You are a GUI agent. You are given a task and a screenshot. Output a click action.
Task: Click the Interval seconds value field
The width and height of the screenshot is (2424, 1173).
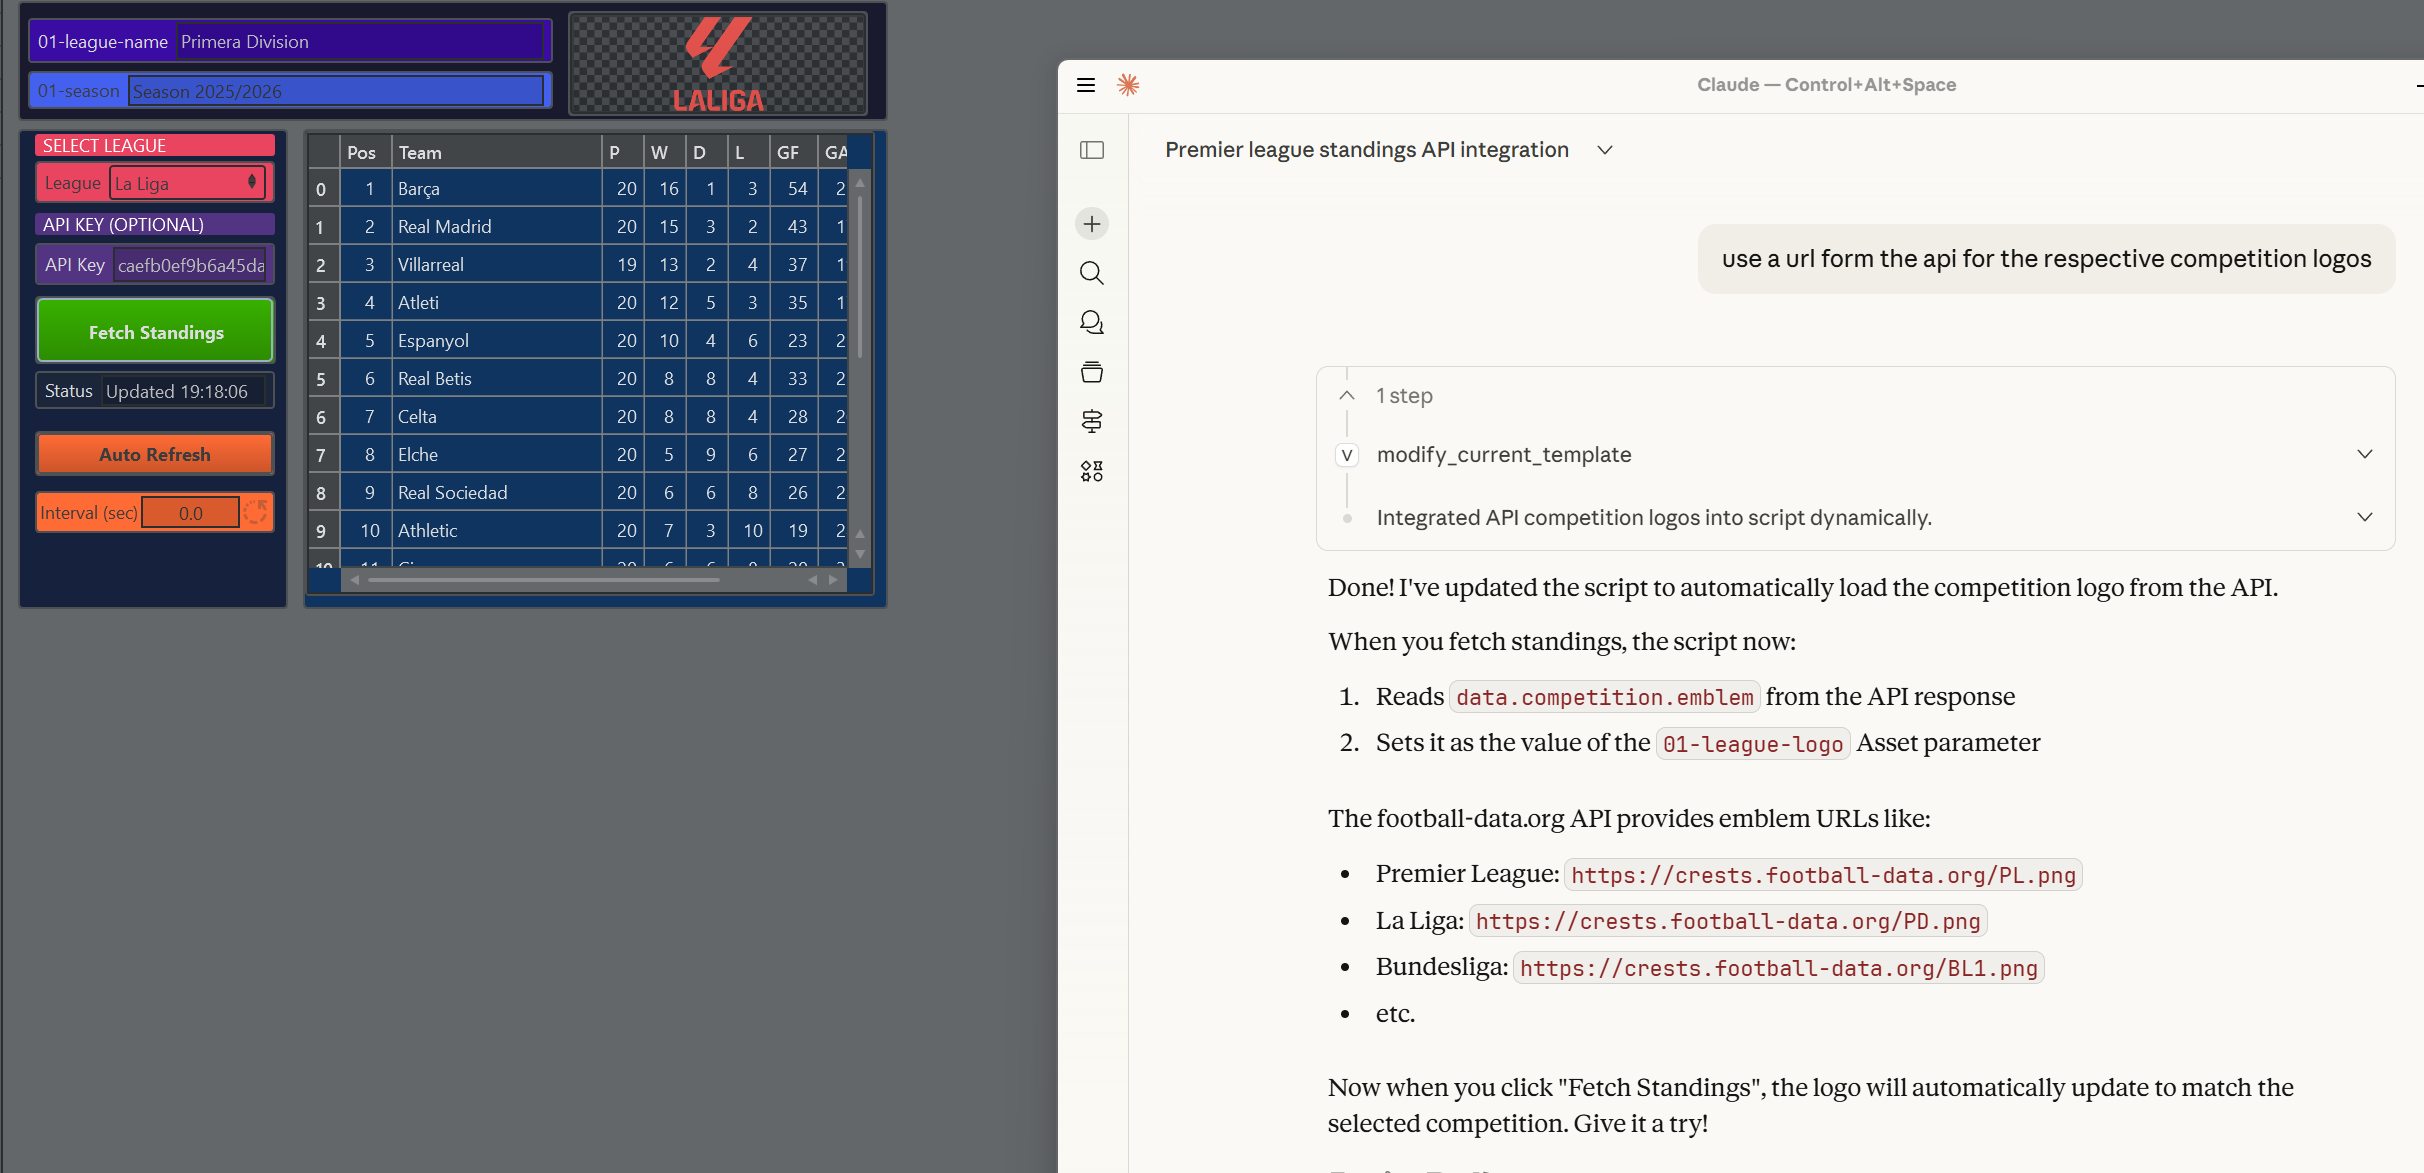[190, 512]
